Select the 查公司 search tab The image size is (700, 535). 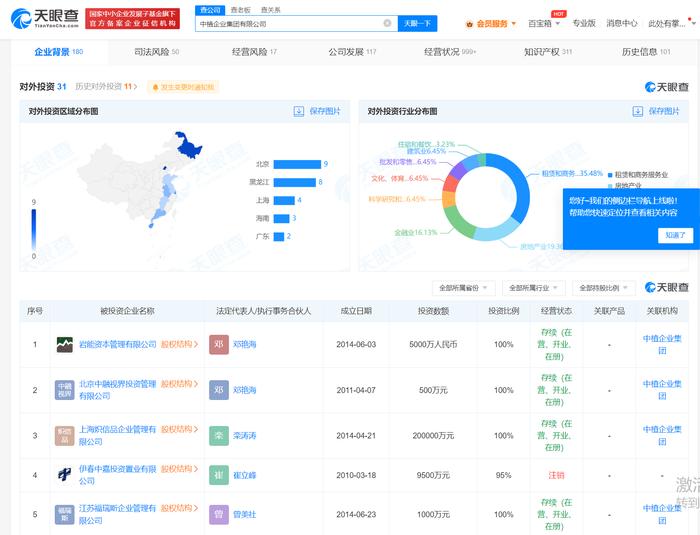click(210, 9)
